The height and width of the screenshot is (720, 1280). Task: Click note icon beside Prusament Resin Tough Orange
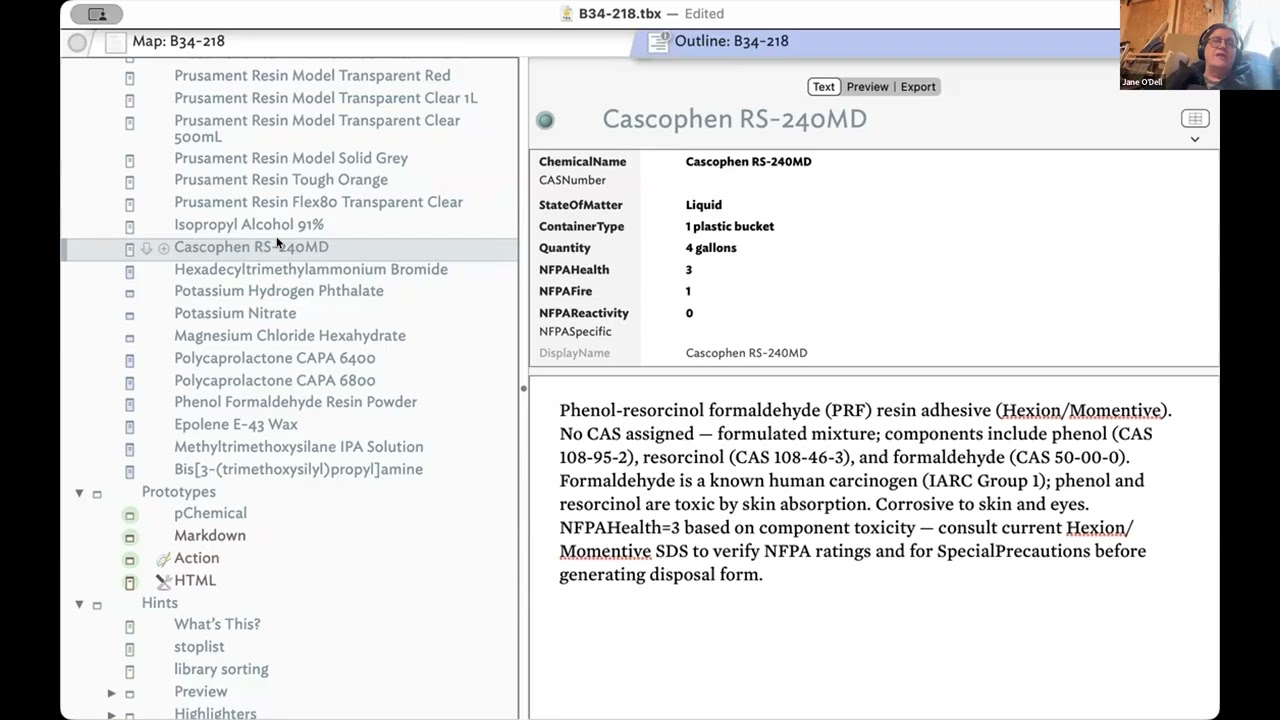pyautogui.click(x=129, y=181)
